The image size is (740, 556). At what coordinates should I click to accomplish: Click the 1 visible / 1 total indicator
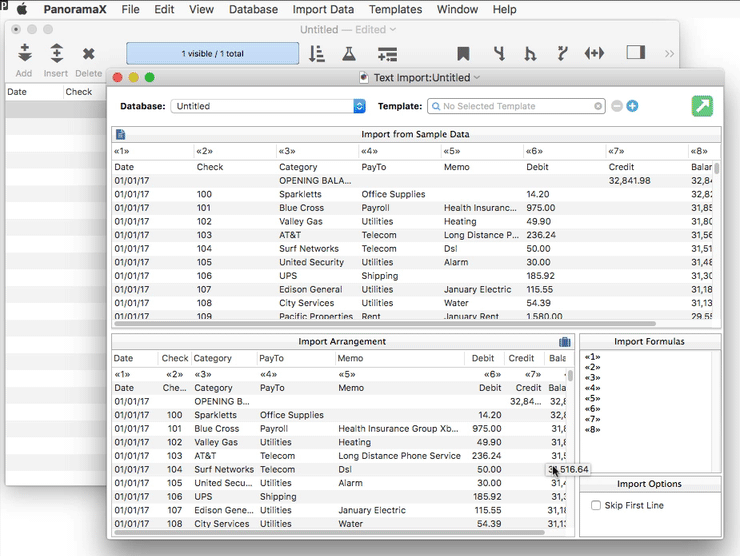point(212,54)
